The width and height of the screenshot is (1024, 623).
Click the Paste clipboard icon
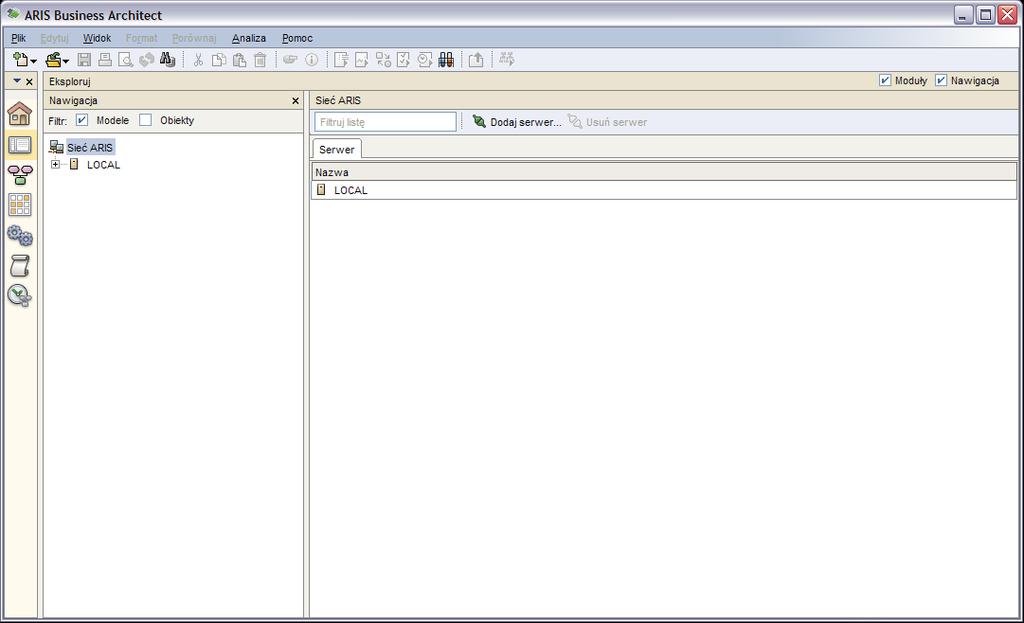[240, 60]
